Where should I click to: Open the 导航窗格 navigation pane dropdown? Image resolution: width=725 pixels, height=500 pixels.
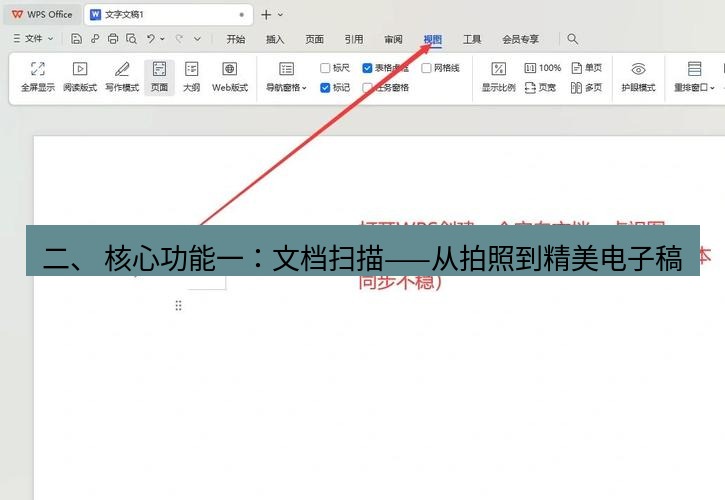point(286,77)
